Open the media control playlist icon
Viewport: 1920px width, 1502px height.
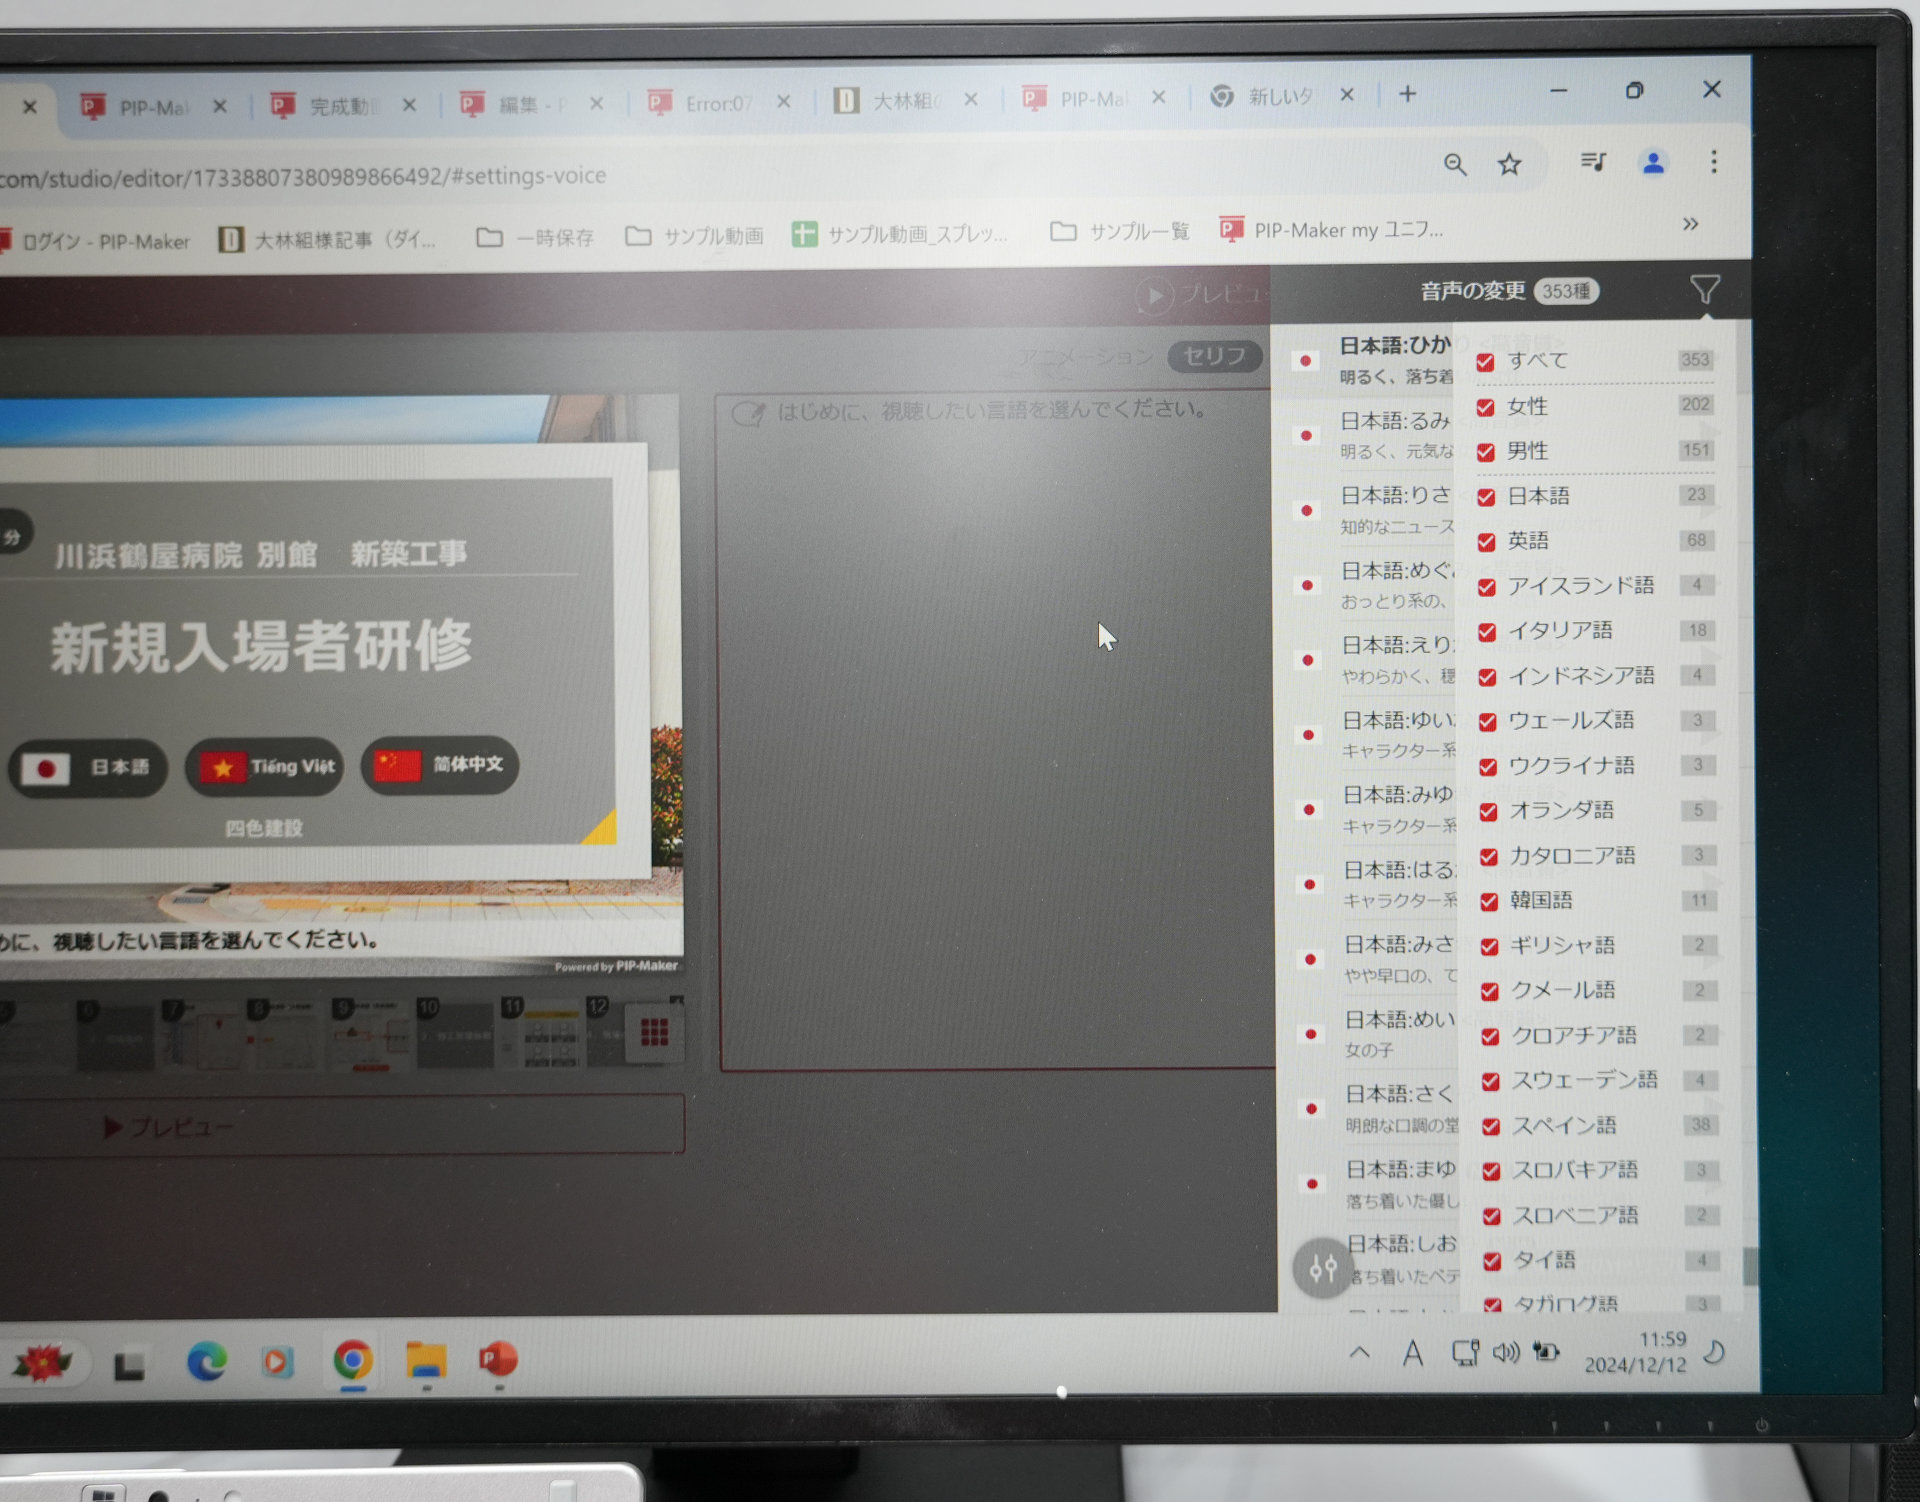click(x=1593, y=162)
